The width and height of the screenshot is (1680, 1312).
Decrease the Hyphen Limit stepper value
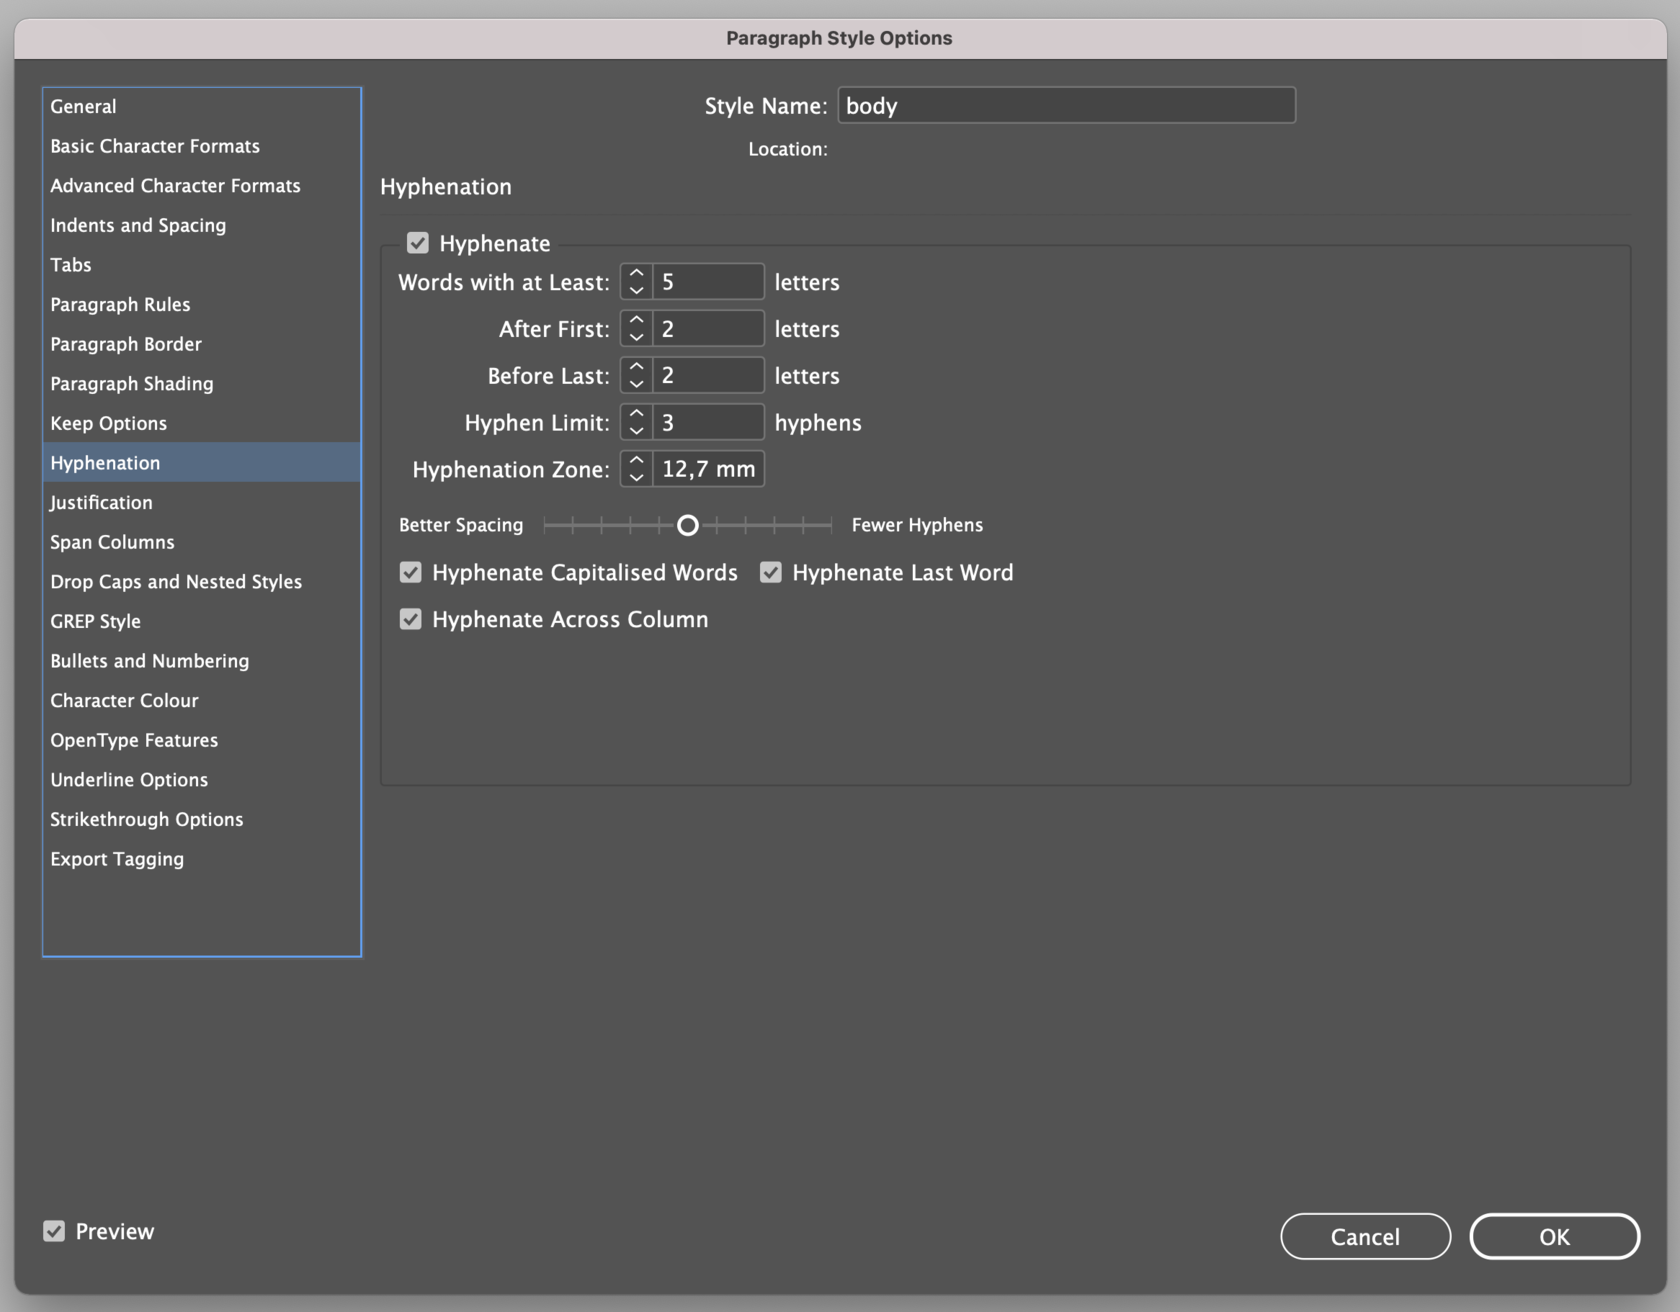click(636, 431)
